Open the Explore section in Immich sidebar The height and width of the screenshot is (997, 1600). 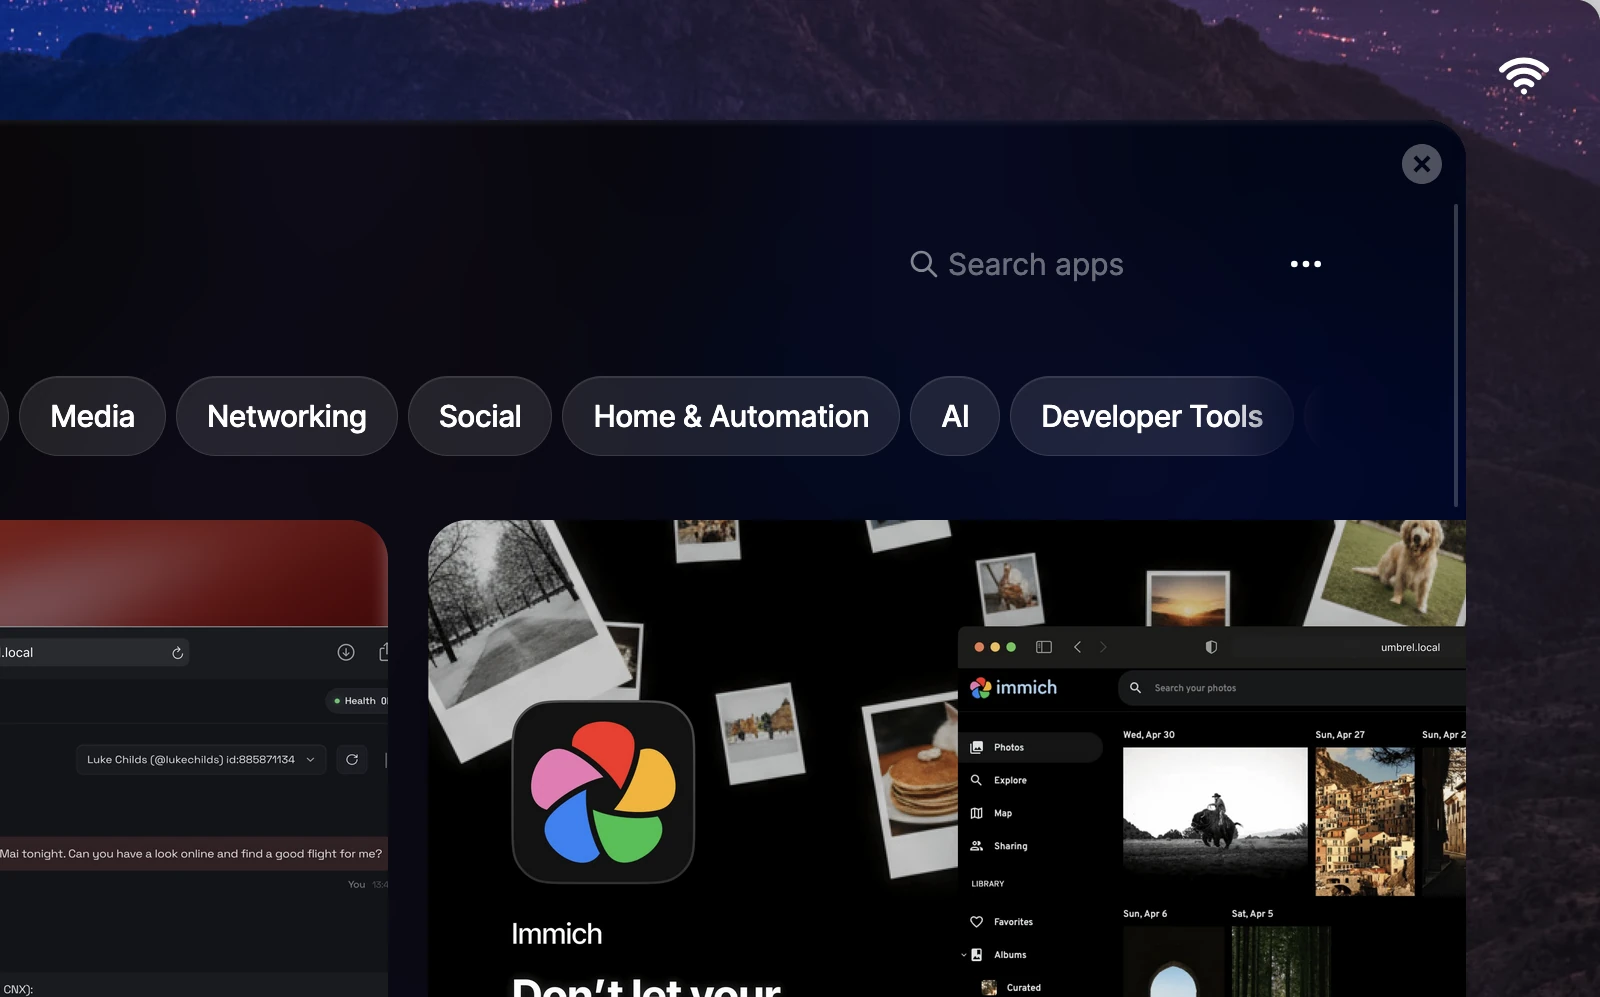(1010, 780)
